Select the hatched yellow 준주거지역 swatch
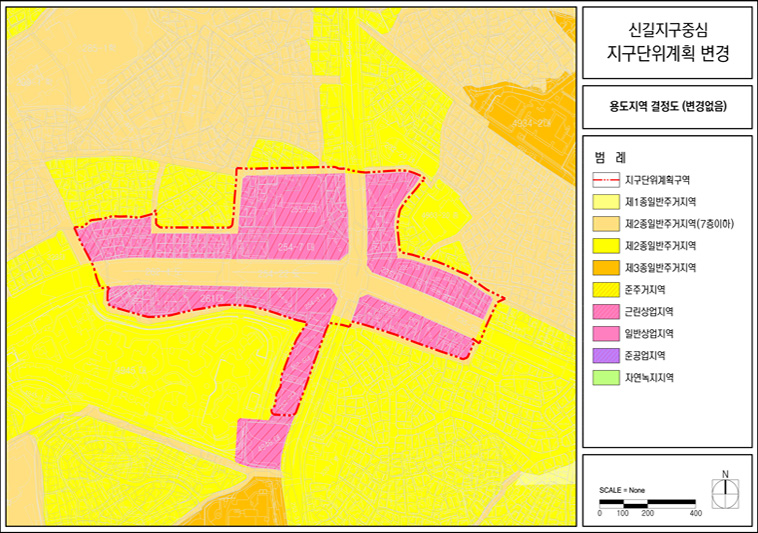 pyautogui.click(x=606, y=290)
